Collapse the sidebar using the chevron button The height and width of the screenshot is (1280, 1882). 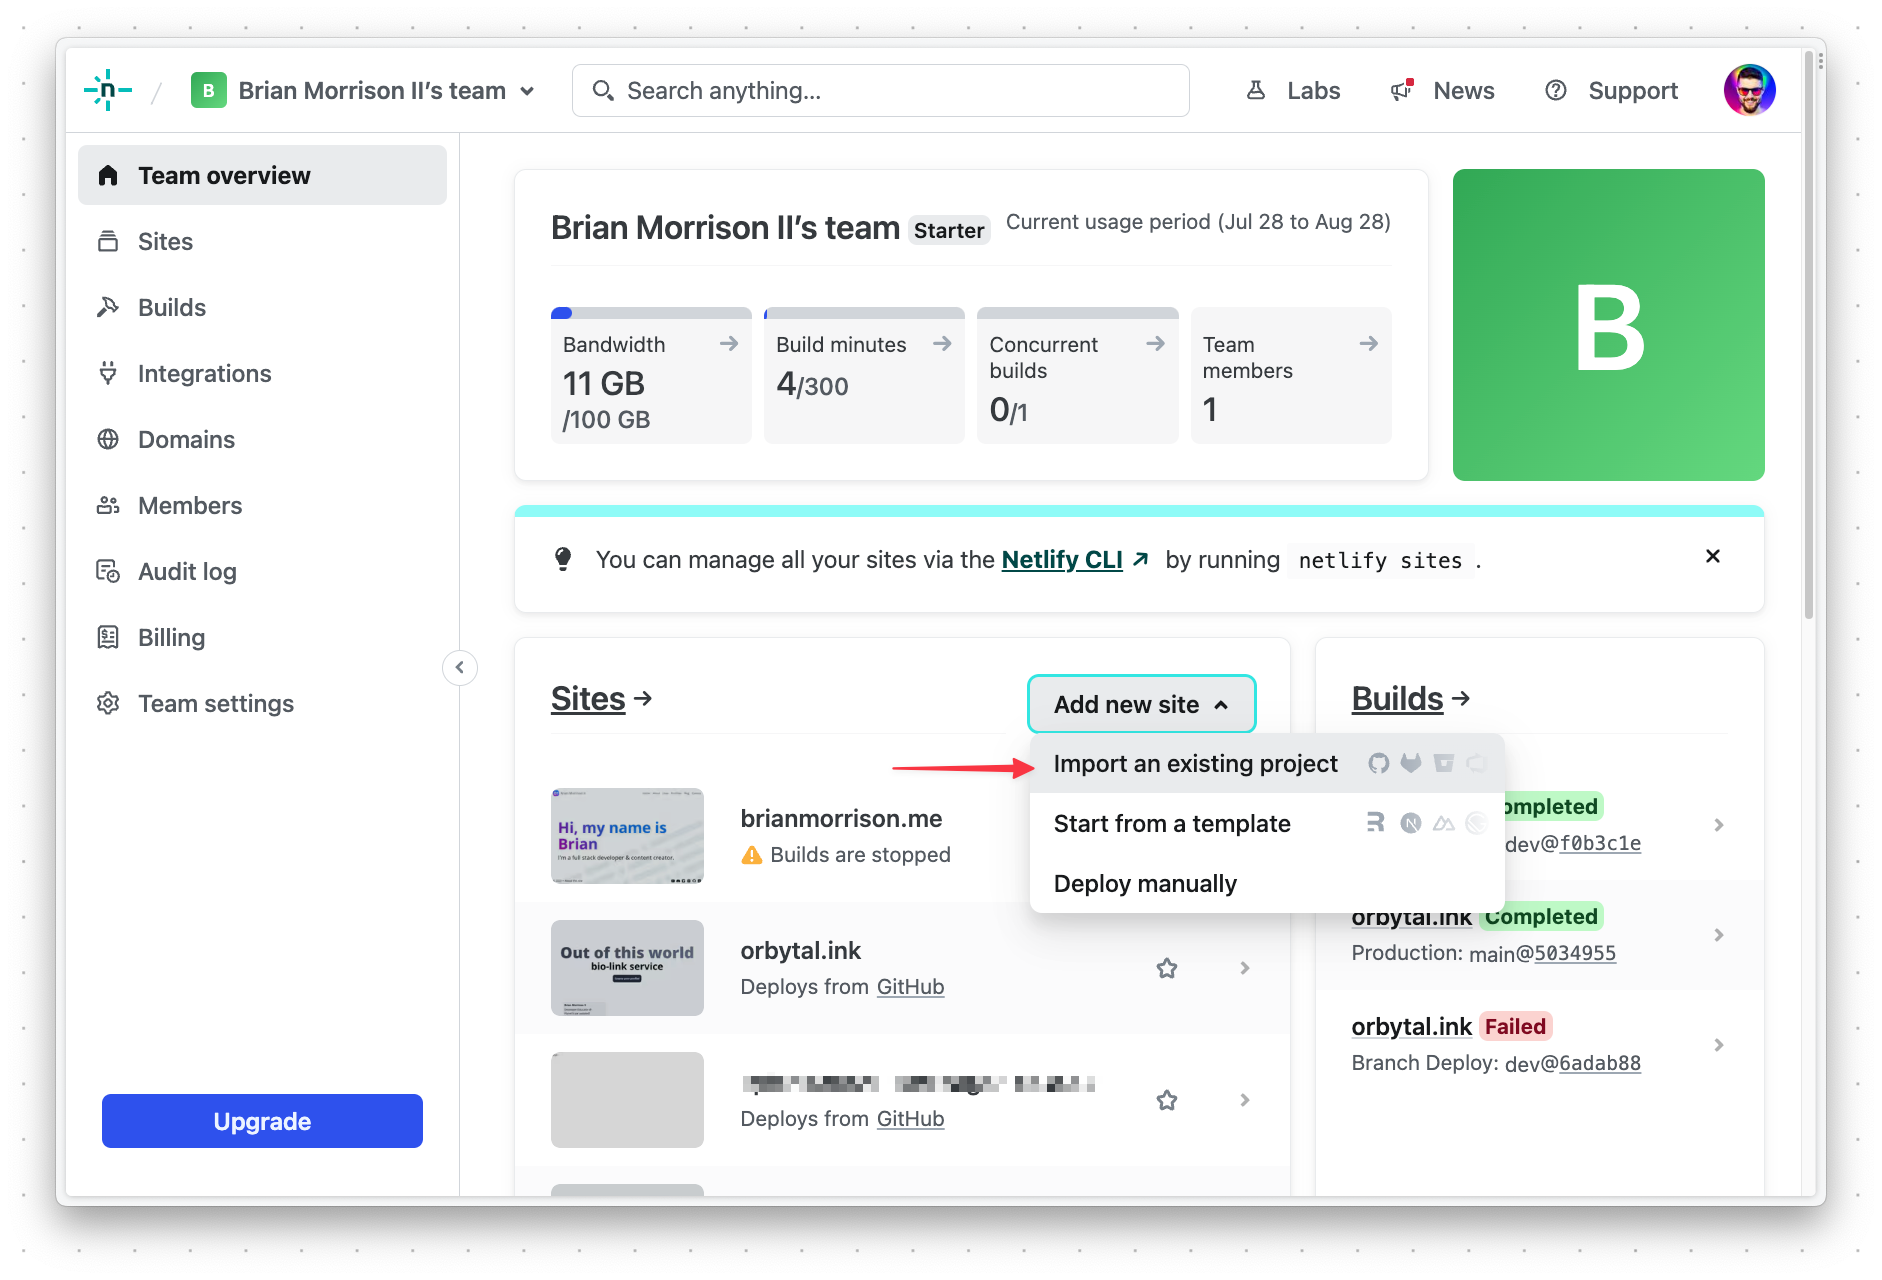tap(459, 667)
